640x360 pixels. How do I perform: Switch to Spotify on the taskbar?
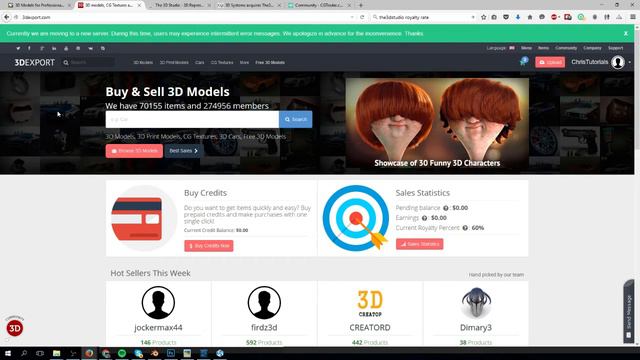pos(122,353)
